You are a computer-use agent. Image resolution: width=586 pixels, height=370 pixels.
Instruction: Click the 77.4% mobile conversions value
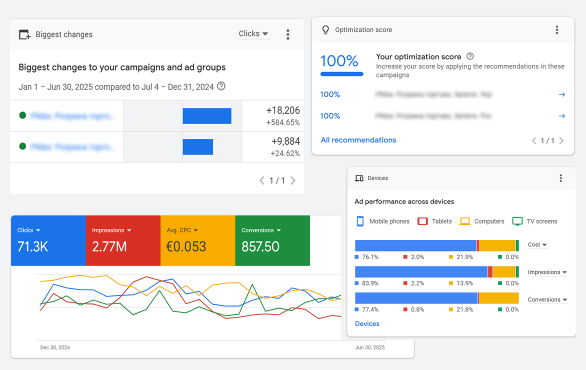point(370,310)
